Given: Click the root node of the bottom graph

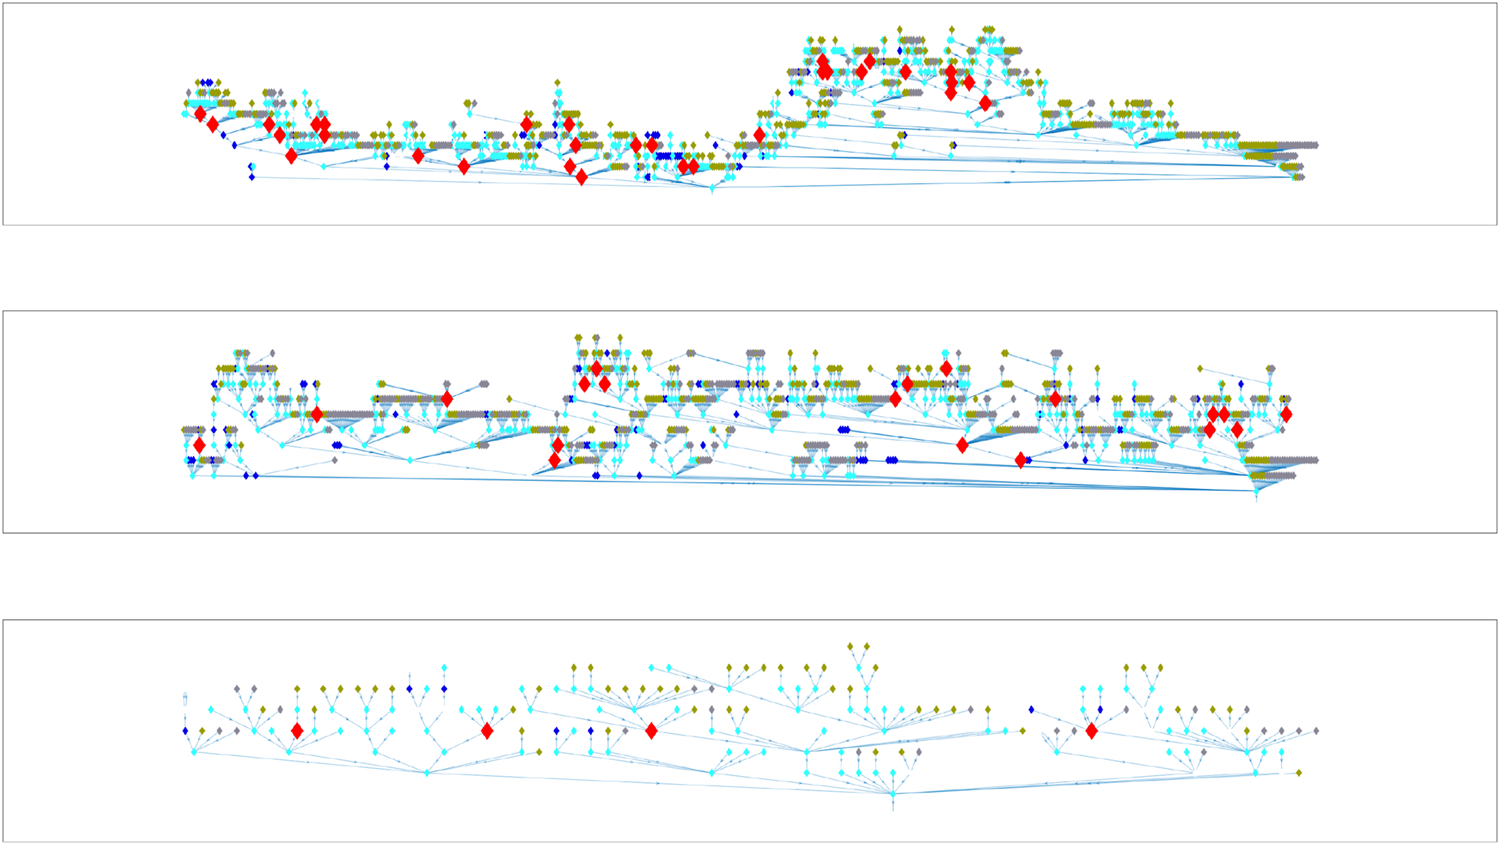Looking at the screenshot, I should [893, 795].
